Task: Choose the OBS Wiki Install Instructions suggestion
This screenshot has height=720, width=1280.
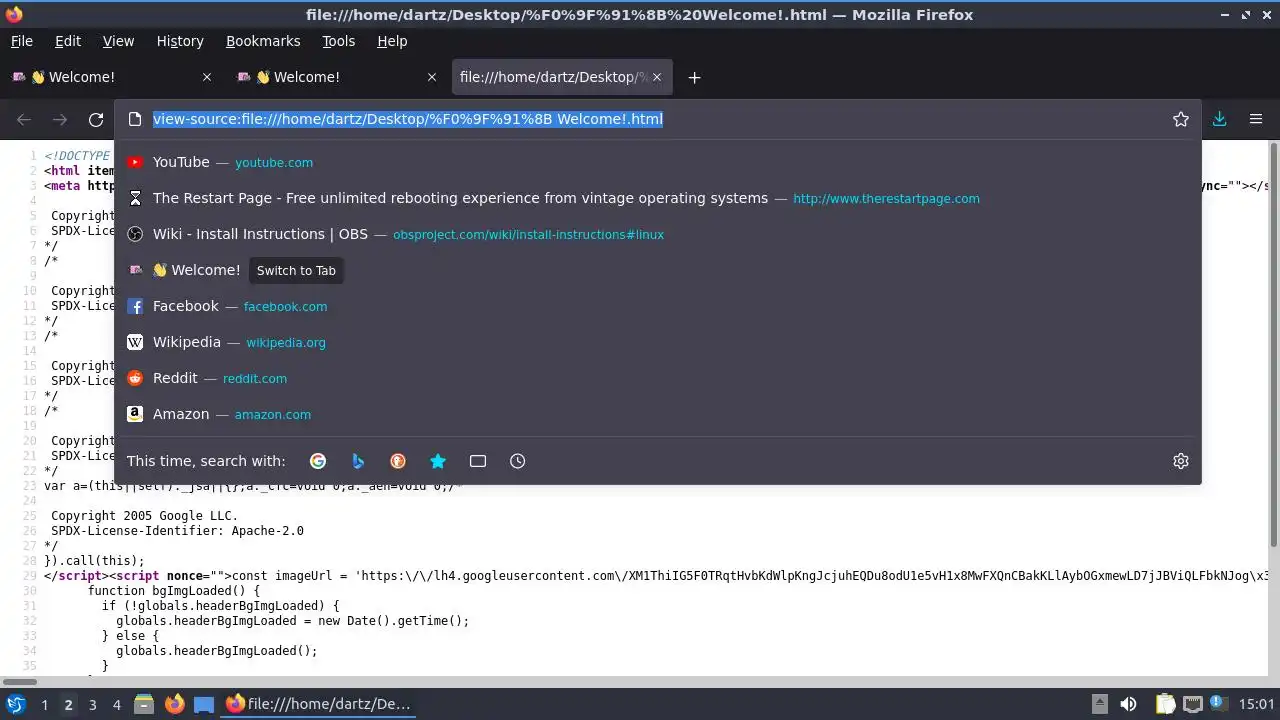Action: point(658,234)
